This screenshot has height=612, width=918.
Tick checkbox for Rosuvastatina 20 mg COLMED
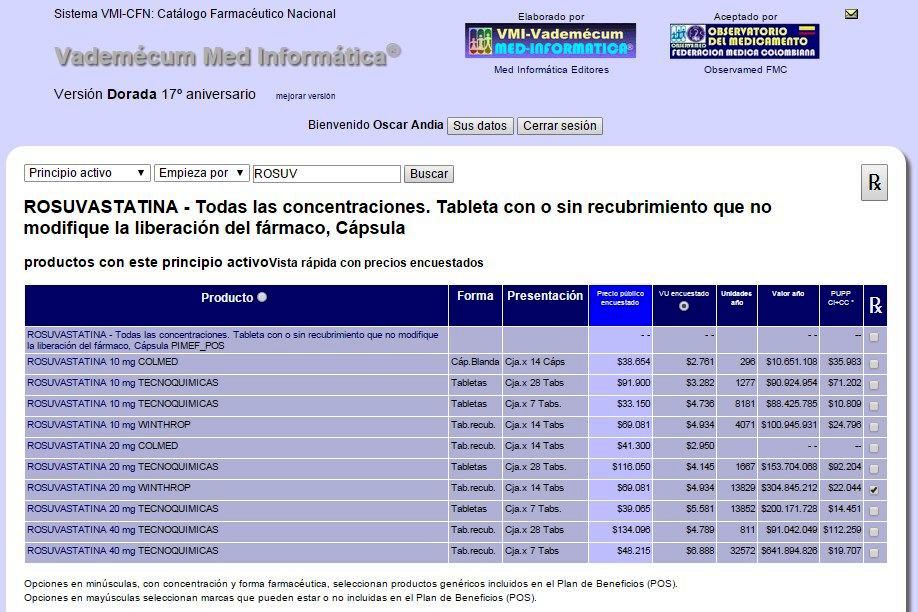point(874,448)
